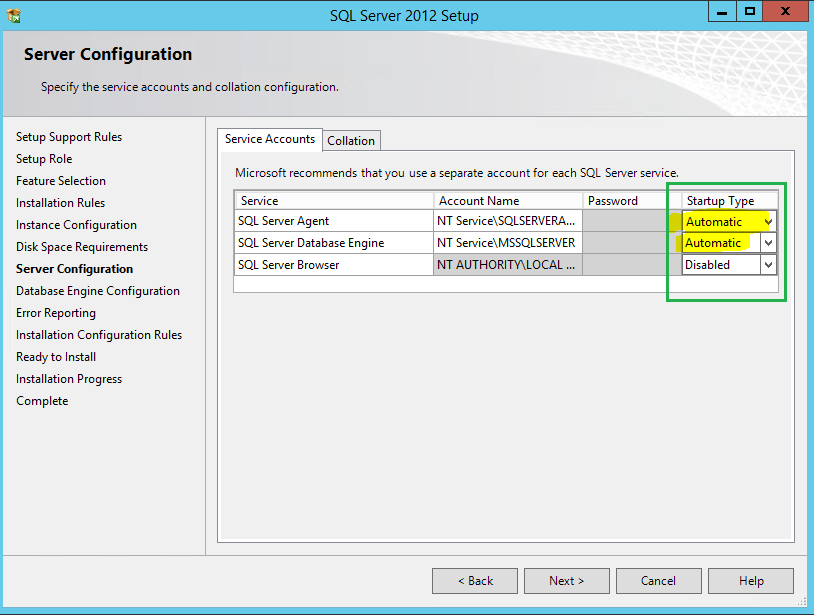Select the SQL Server Agent service row
Image resolution: width=814 pixels, height=615 pixels.
[506, 221]
